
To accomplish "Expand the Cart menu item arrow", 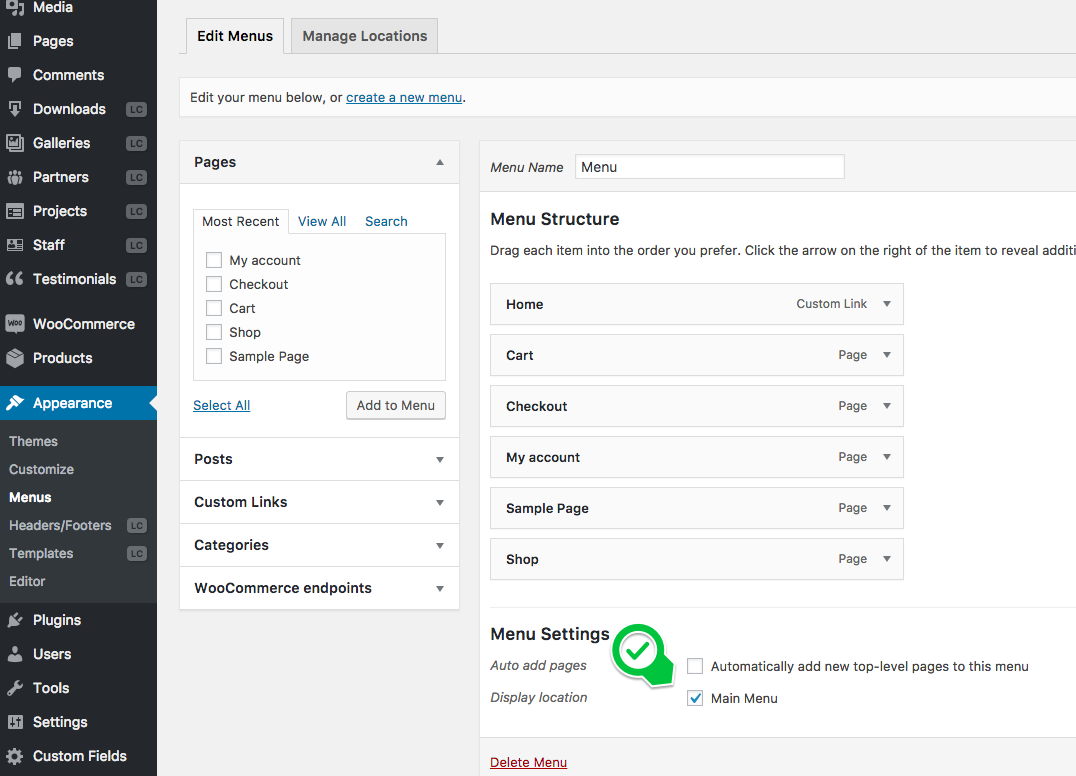I will coord(887,355).
